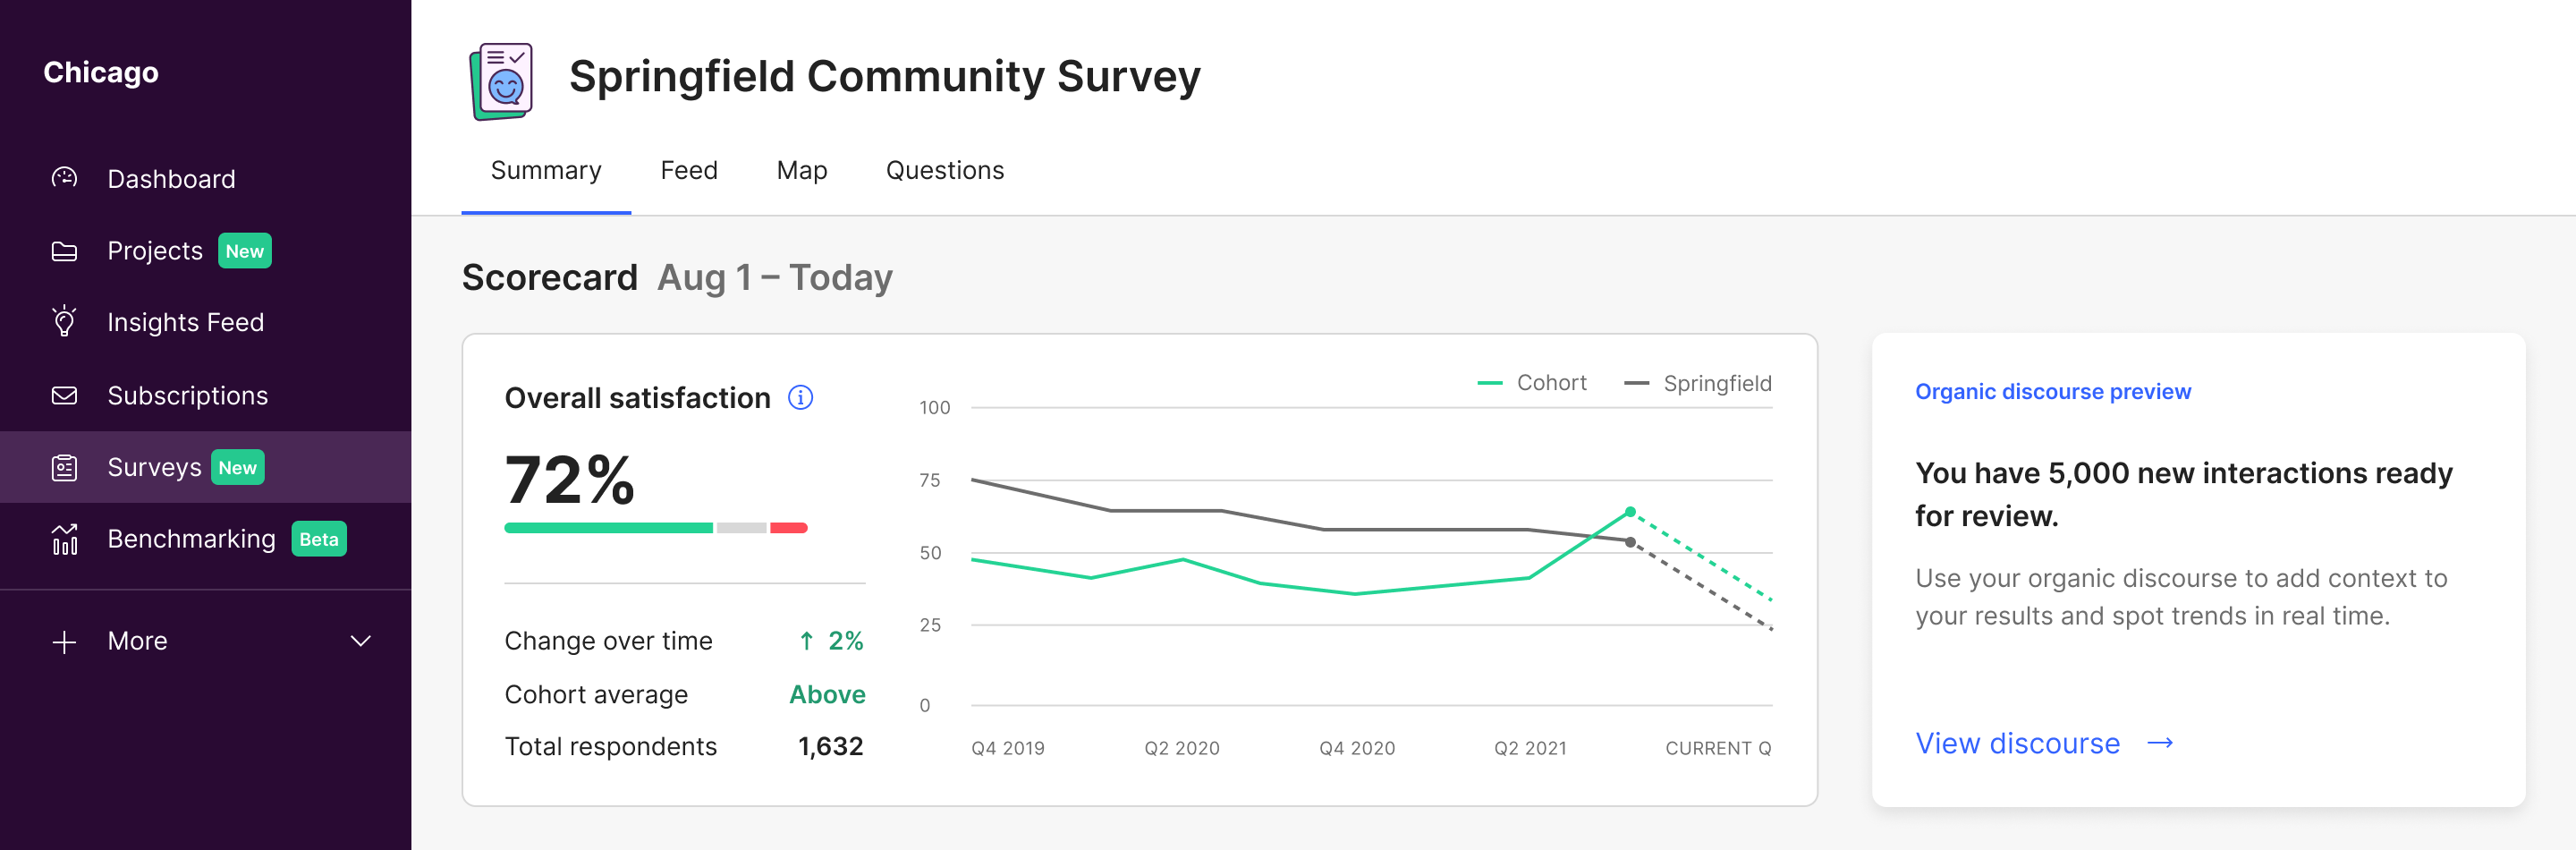The image size is (2576, 850).
Task: Toggle the Cohort line in chart legend
Action: (1533, 383)
